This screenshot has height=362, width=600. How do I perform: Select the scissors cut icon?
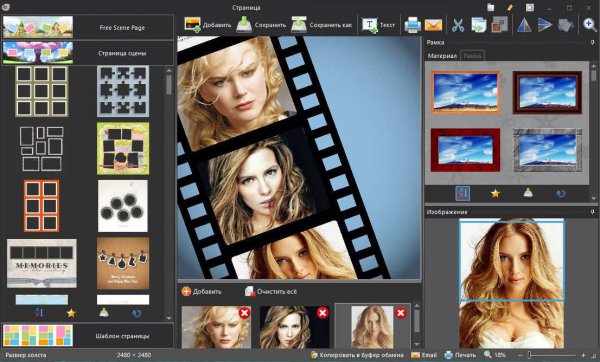(458, 25)
